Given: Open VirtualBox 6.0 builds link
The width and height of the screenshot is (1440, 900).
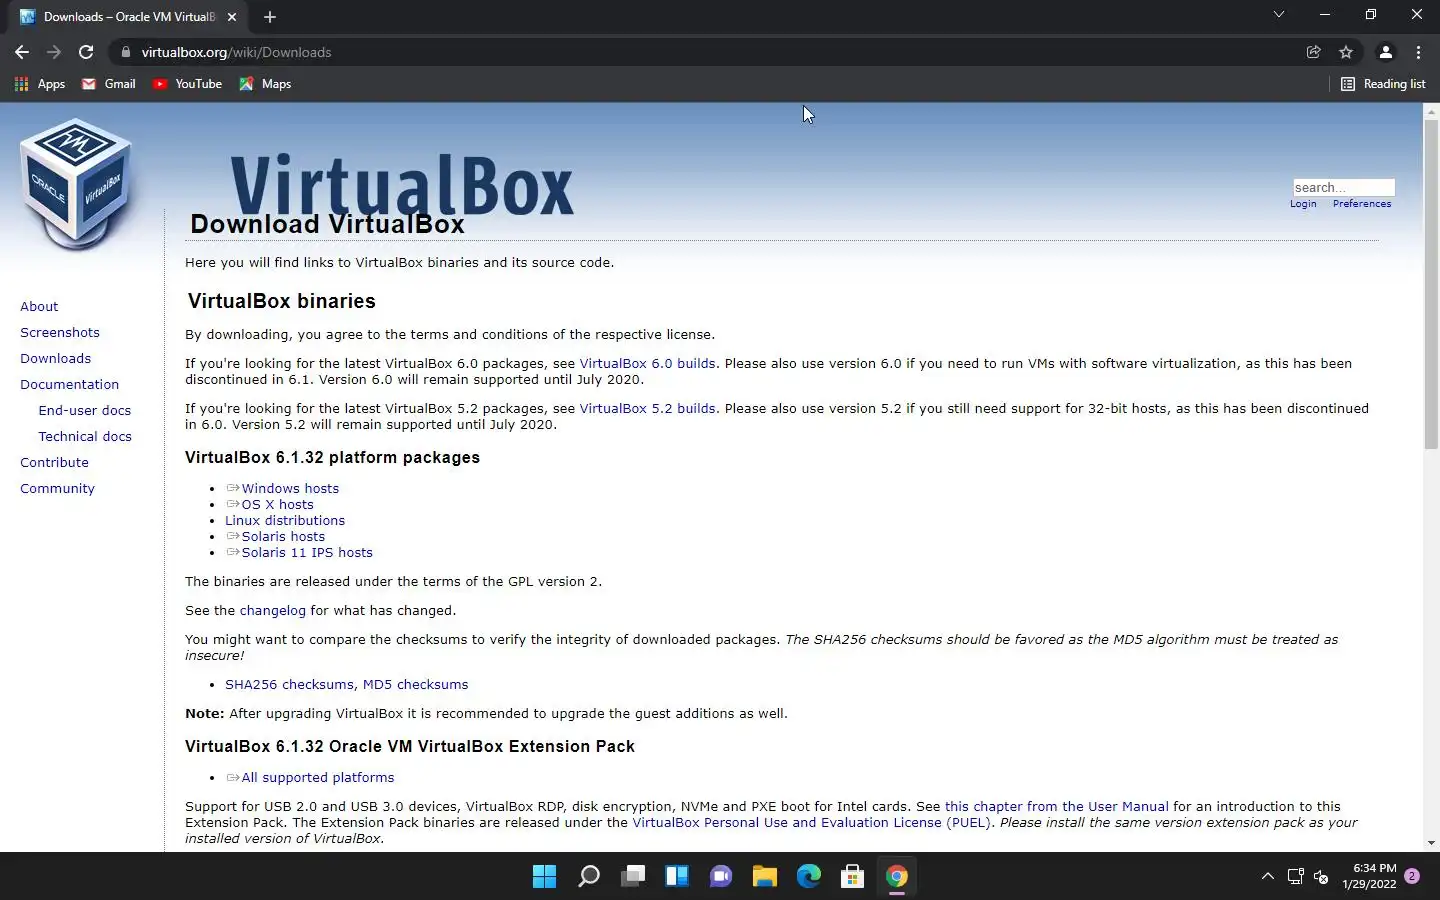Looking at the screenshot, I should [647, 364].
